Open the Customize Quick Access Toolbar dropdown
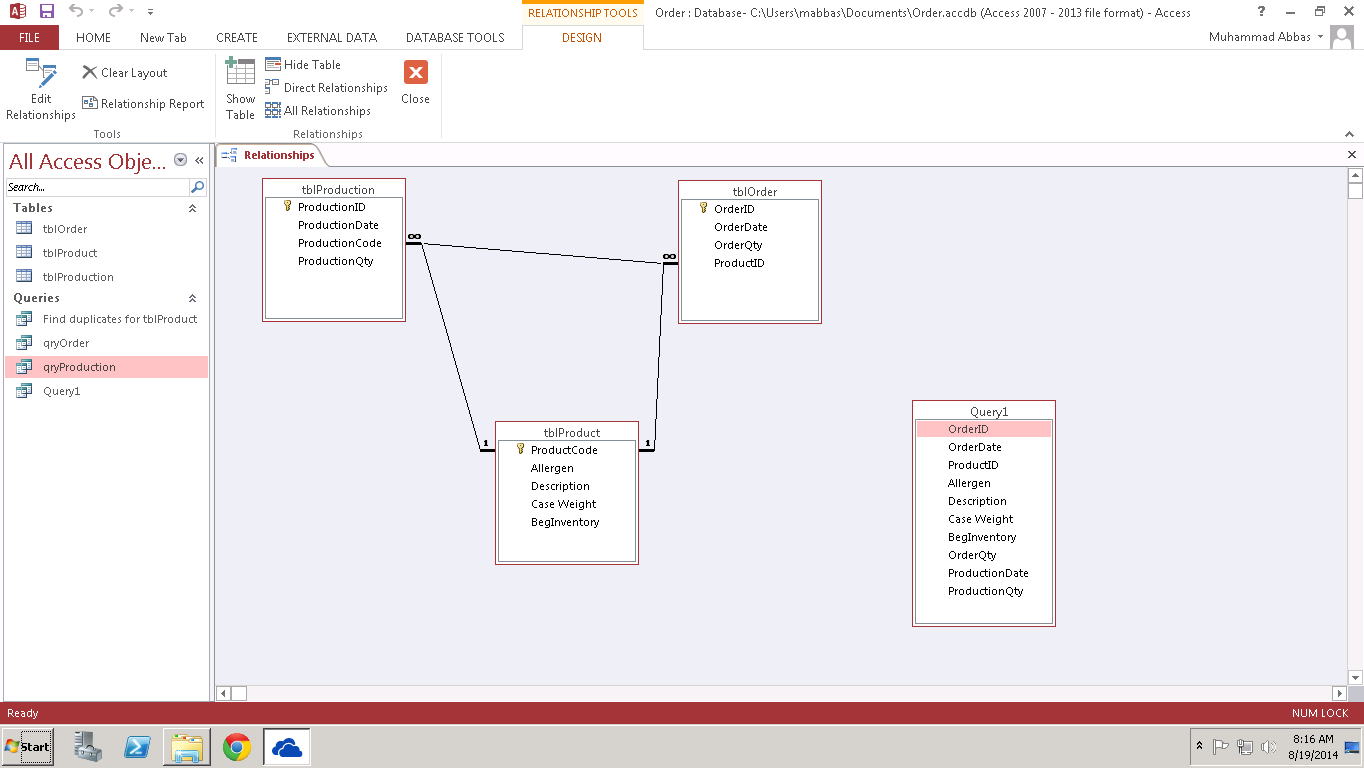 pos(150,12)
